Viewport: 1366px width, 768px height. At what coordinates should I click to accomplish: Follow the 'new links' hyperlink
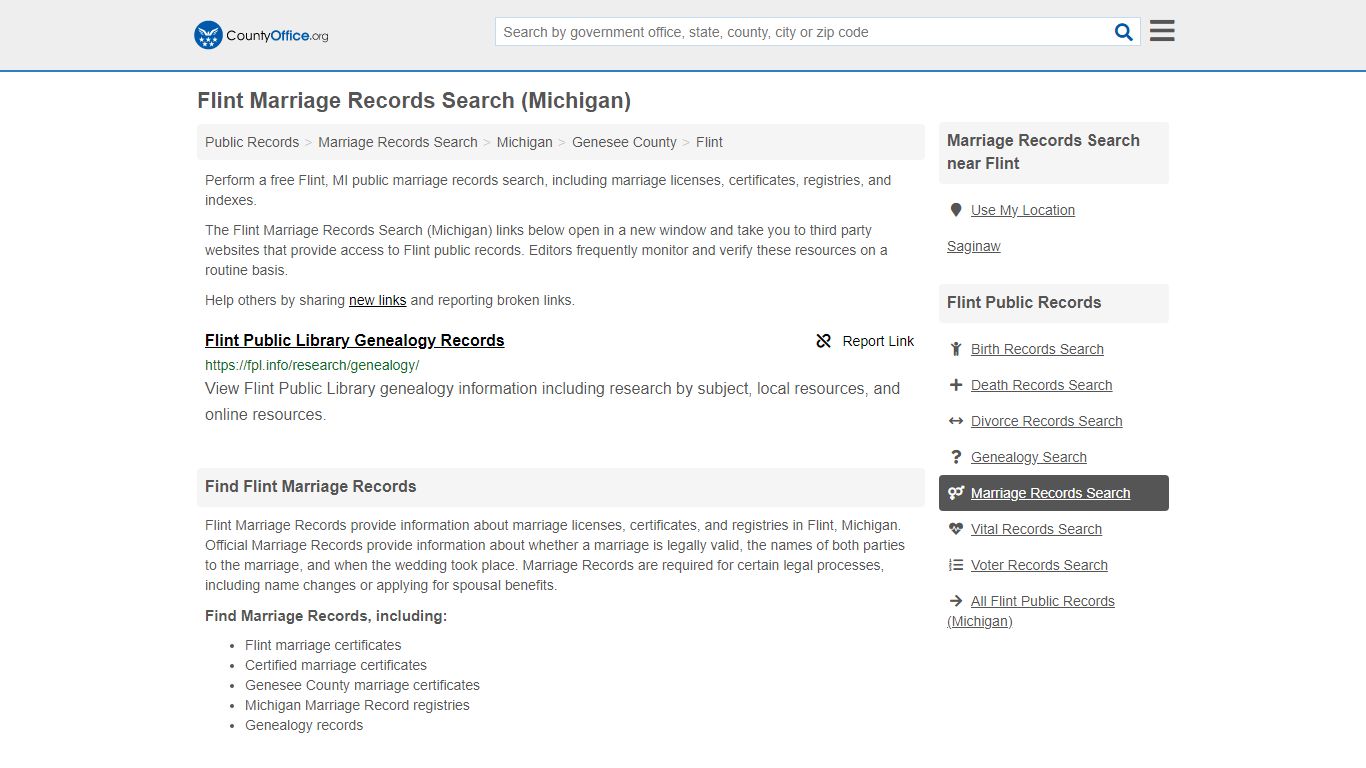pyautogui.click(x=377, y=300)
